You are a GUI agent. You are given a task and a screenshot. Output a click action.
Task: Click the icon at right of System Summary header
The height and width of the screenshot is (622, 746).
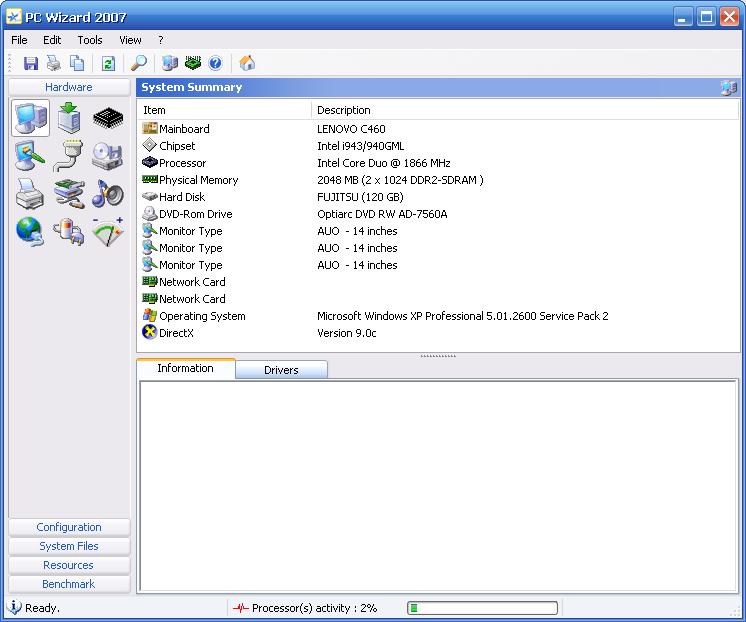pos(728,88)
